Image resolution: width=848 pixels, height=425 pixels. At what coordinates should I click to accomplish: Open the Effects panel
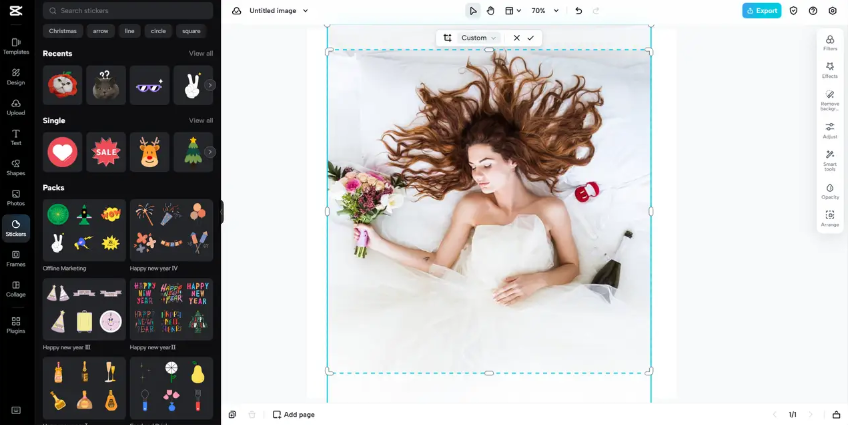click(830, 70)
